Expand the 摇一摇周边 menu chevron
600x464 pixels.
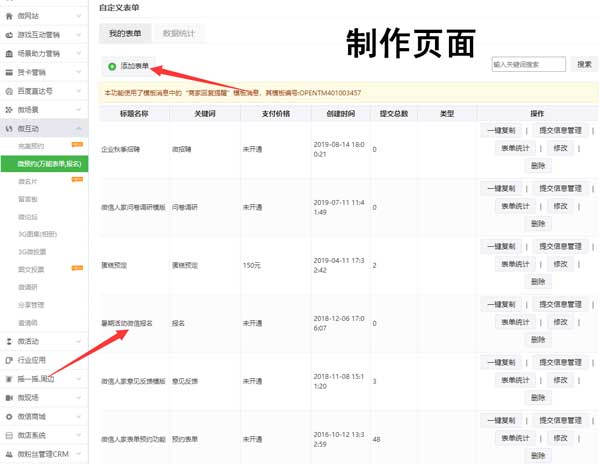click(x=78, y=379)
